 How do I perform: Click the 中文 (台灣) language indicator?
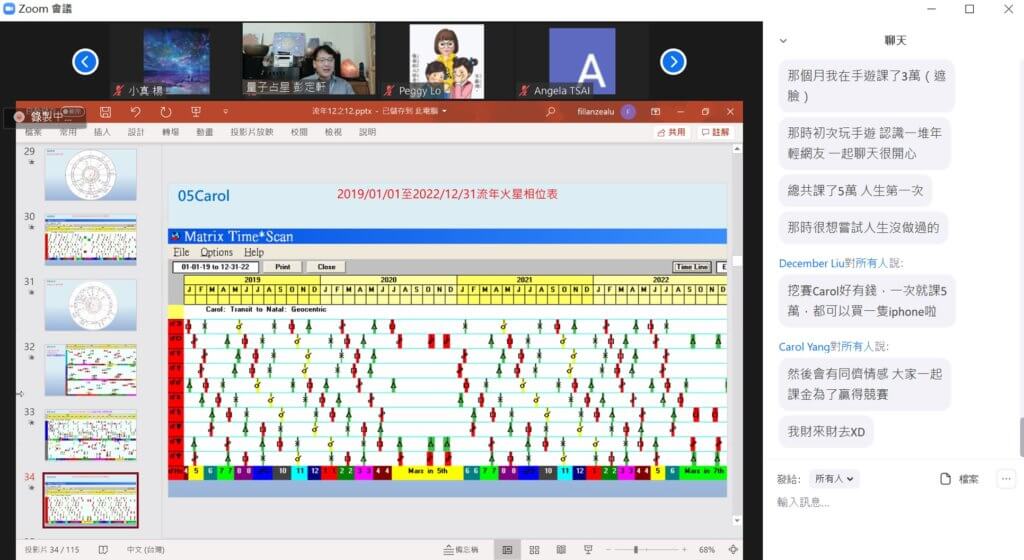pyautogui.click(x=146, y=550)
